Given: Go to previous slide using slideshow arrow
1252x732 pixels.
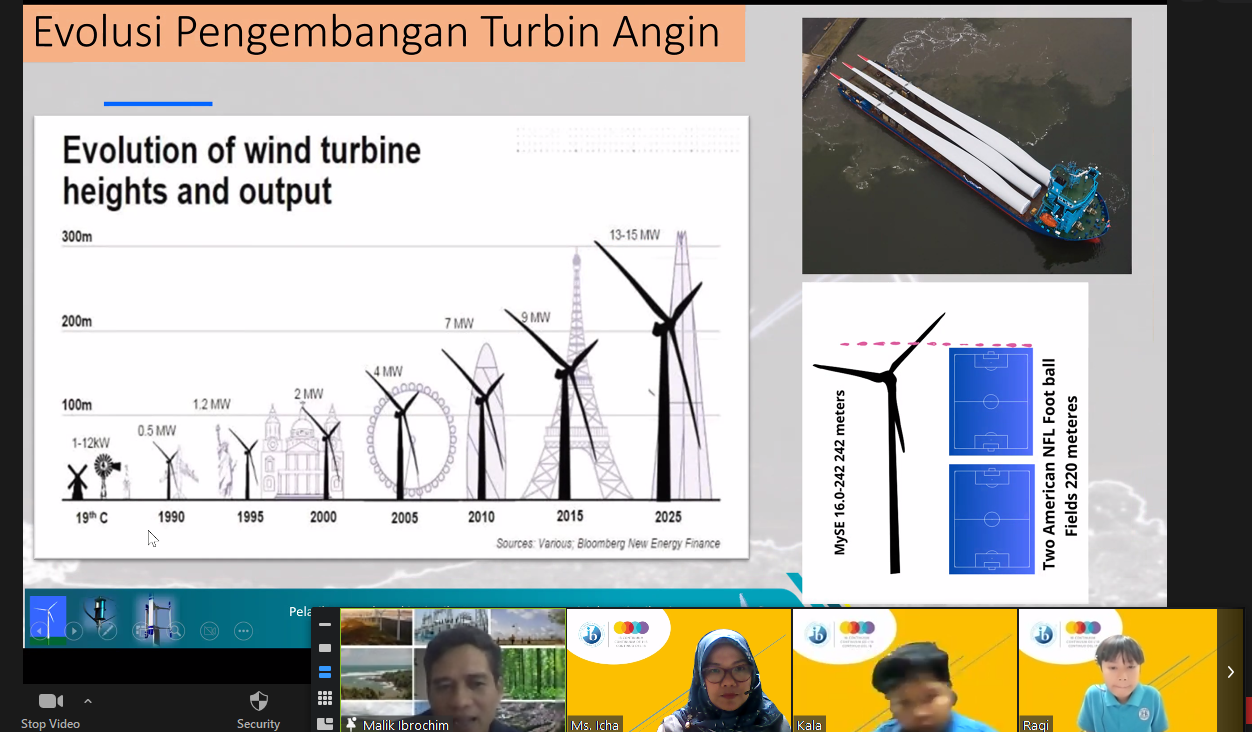Looking at the screenshot, I should (40, 631).
